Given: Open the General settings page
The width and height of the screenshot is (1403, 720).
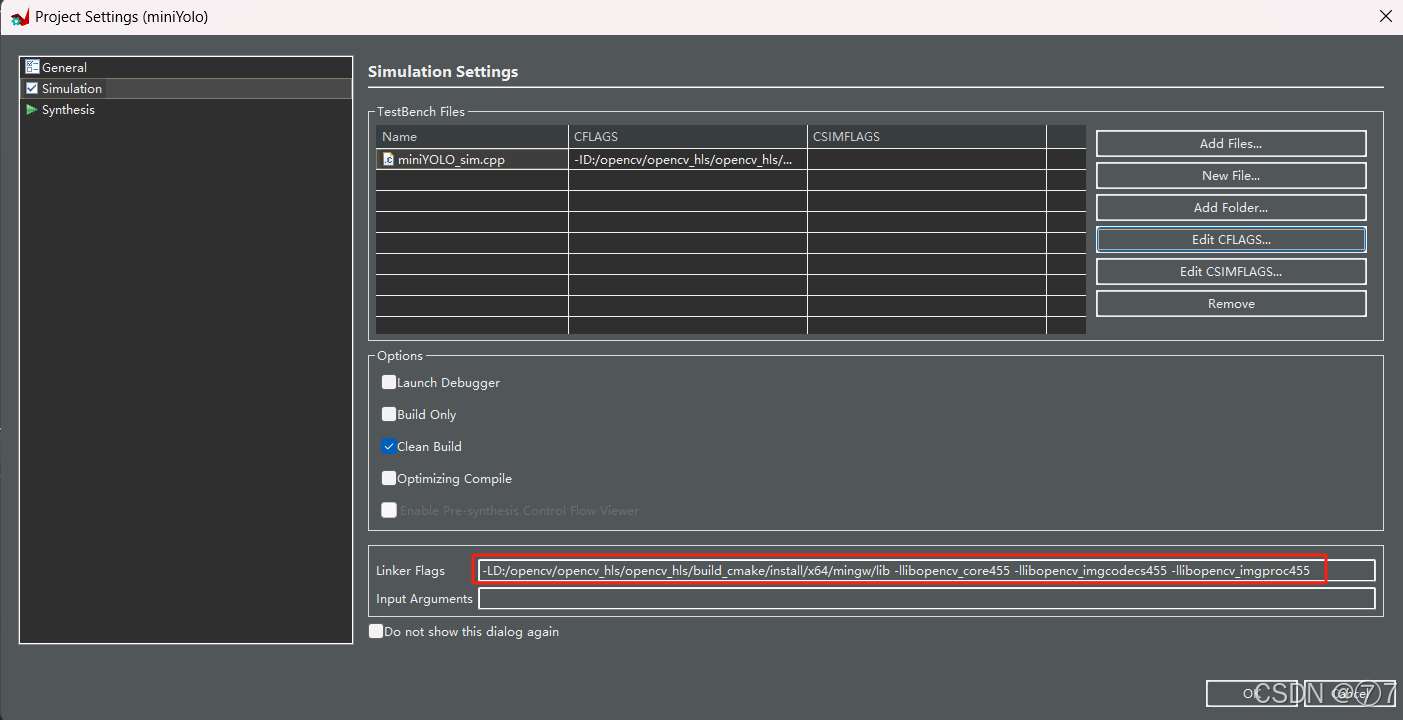Looking at the screenshot, I should click(64, 67).
